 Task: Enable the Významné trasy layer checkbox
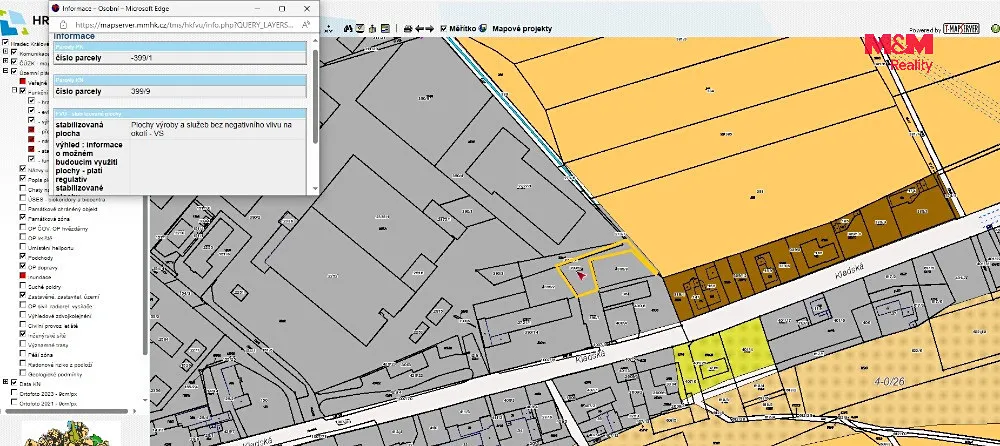(x=22, y=343)
